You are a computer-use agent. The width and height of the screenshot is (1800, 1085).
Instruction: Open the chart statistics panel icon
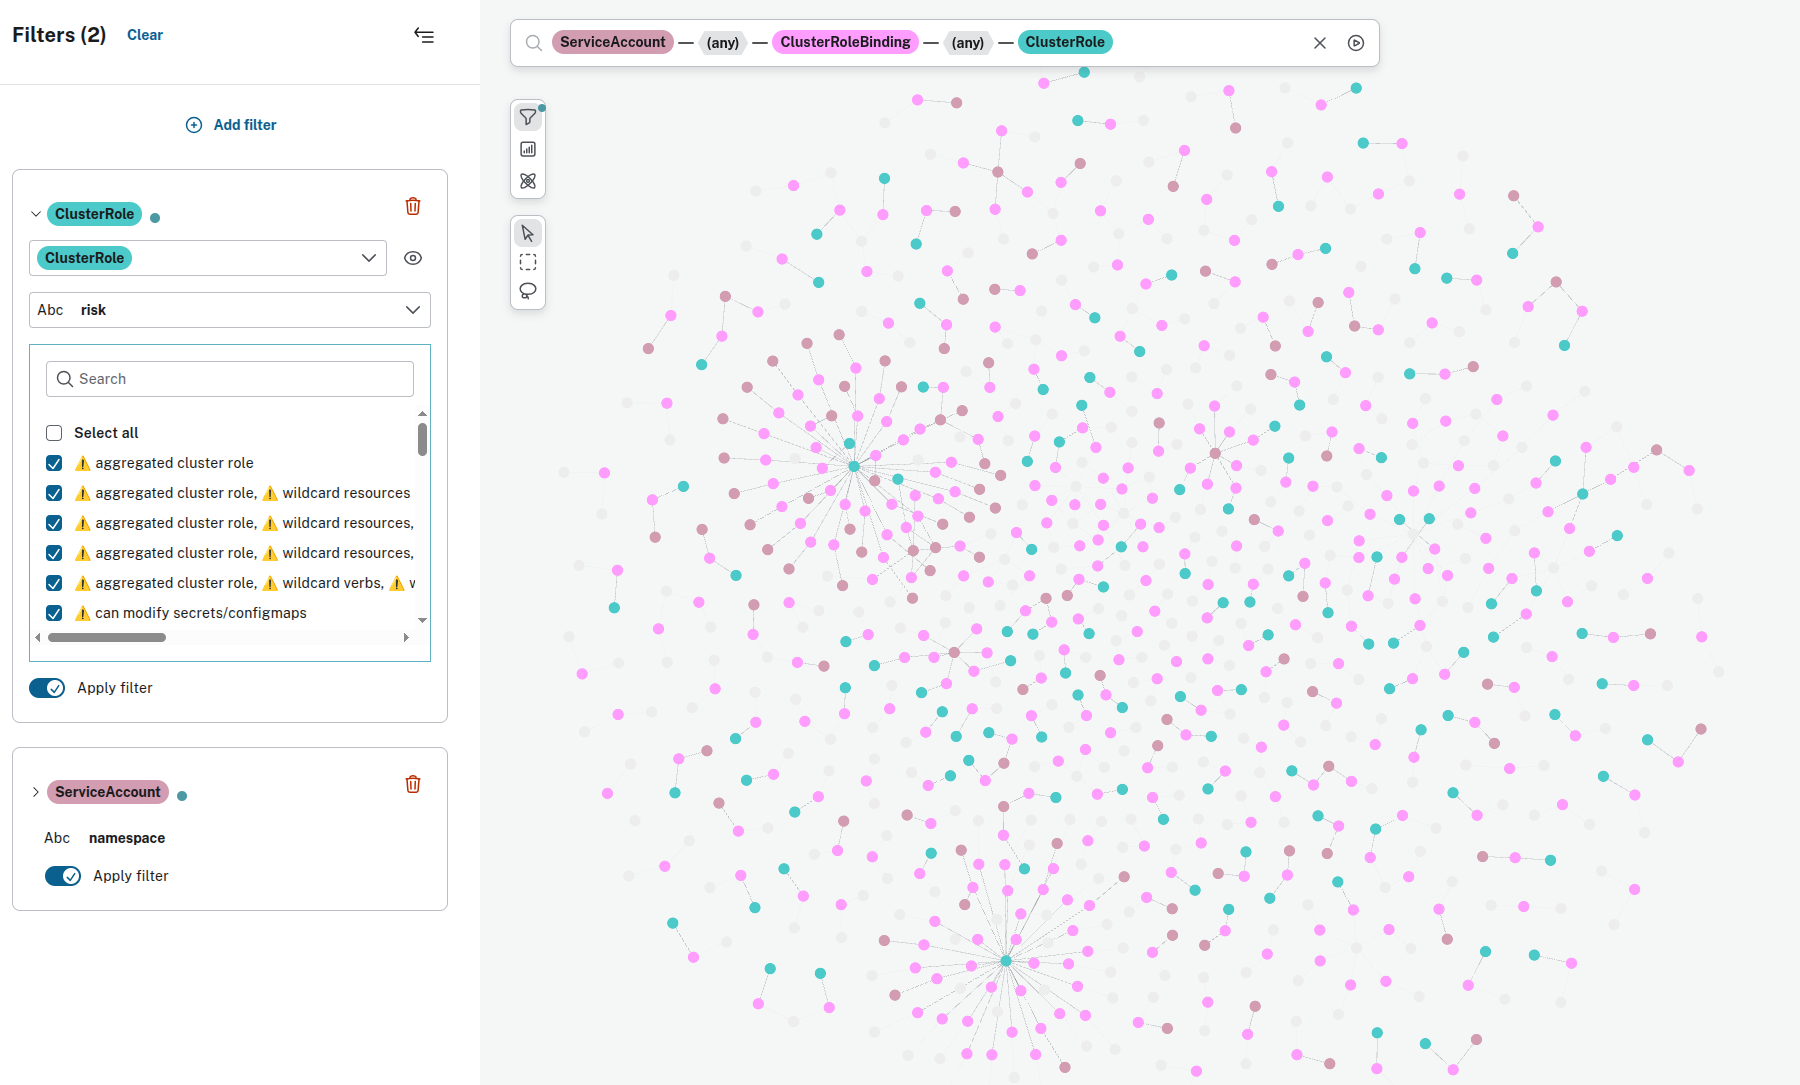(x=528, y=150)
